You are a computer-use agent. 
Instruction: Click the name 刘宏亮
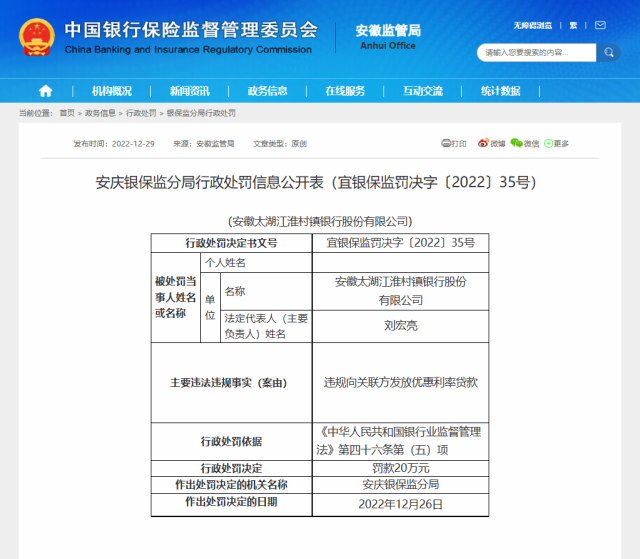pos(400,326)
